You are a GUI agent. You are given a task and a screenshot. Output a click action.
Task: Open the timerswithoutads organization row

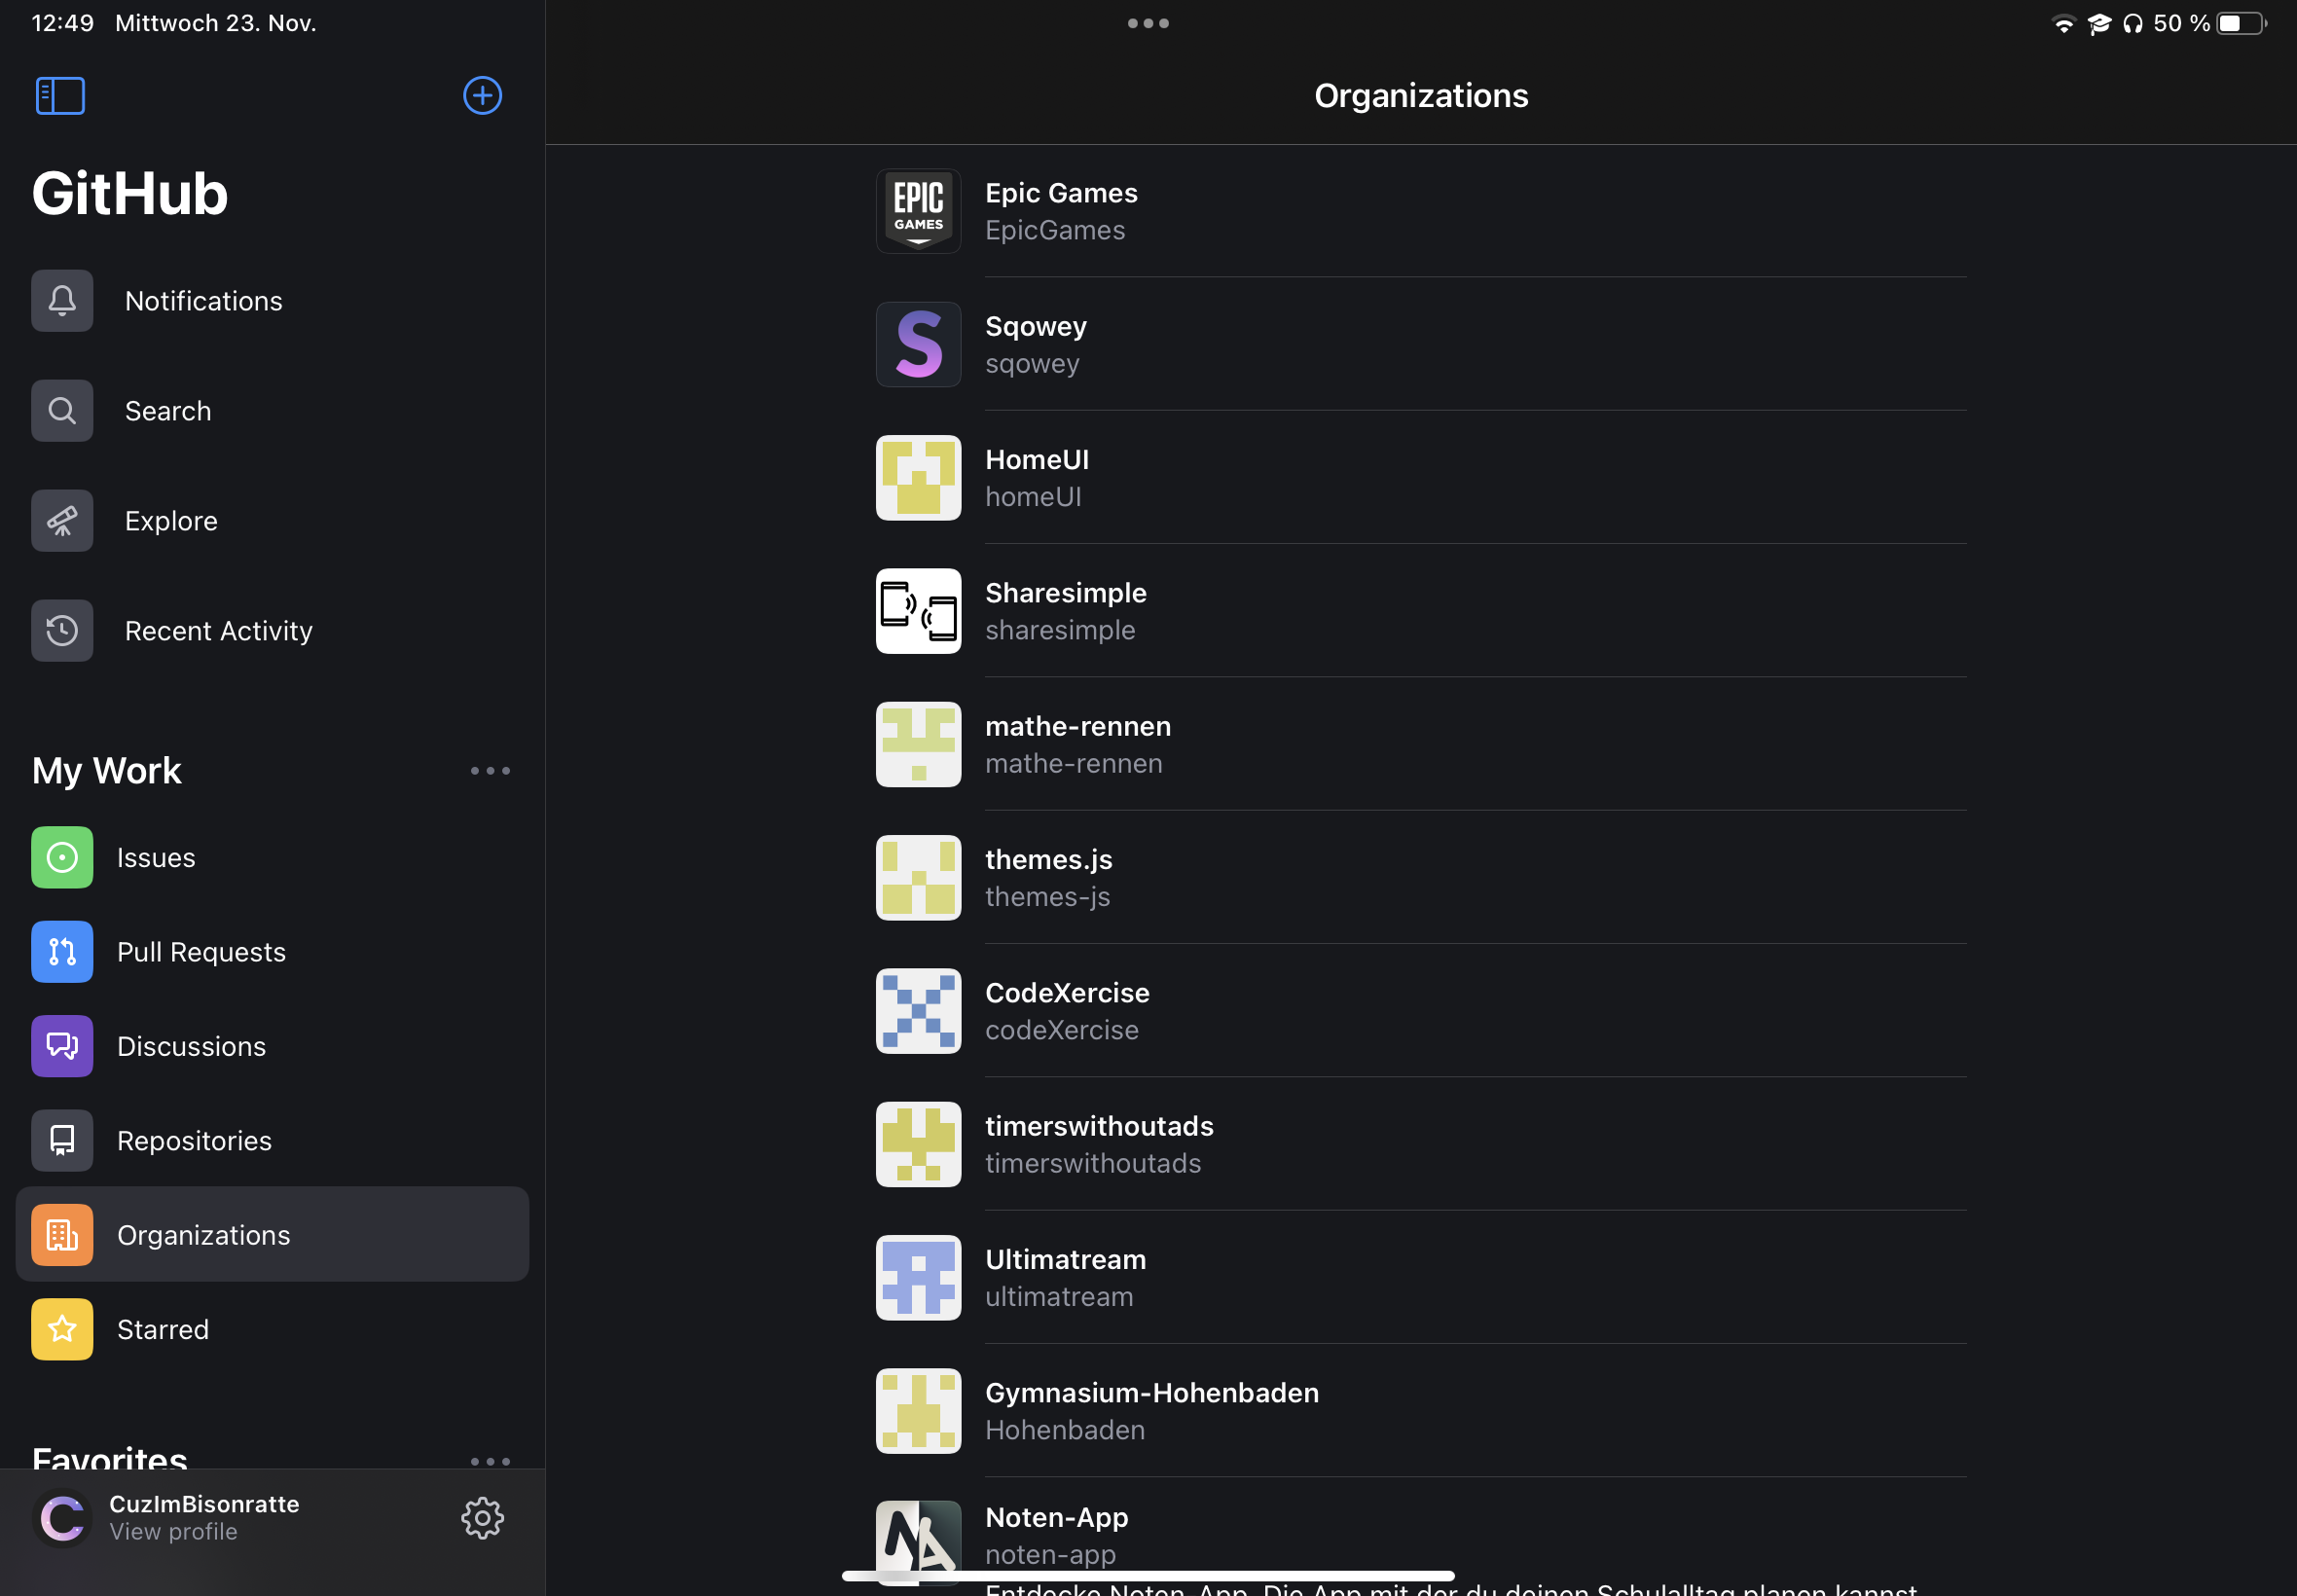[1421, 1145]
